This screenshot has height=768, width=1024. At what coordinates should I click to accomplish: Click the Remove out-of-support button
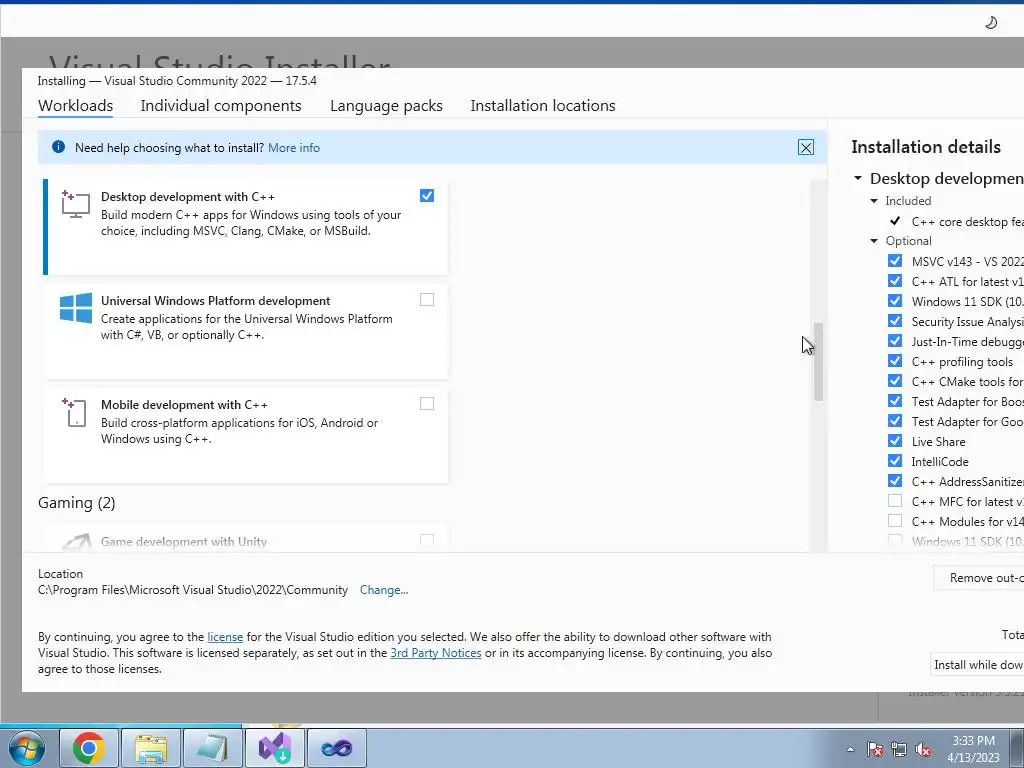click(x=979, y=578)
